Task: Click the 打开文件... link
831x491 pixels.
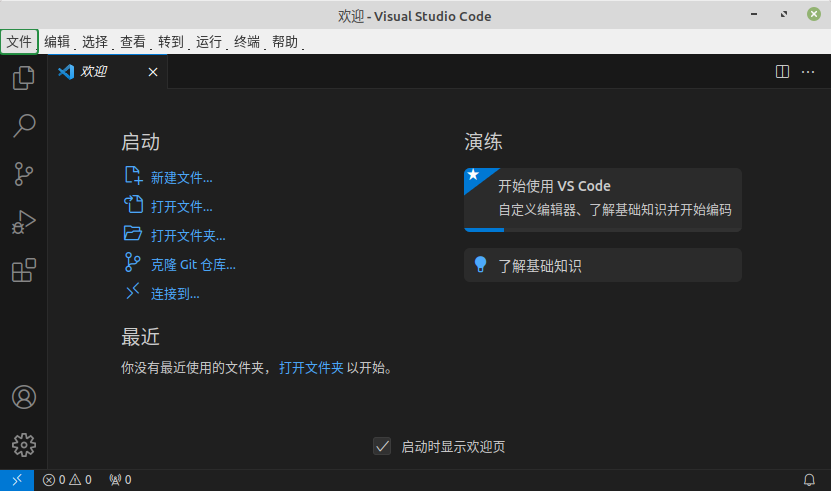Action: (182, 207)
